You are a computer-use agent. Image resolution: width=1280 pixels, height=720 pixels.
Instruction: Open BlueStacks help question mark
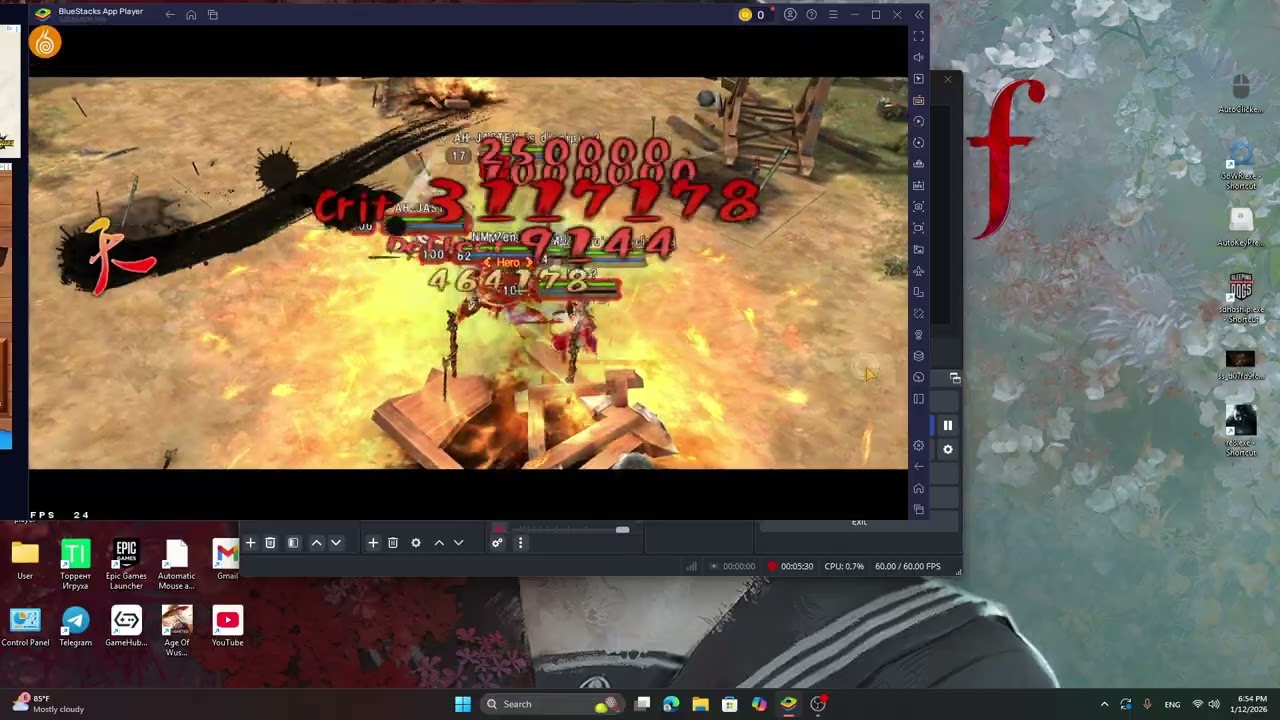pyautogui.click(x=811, y=15)
